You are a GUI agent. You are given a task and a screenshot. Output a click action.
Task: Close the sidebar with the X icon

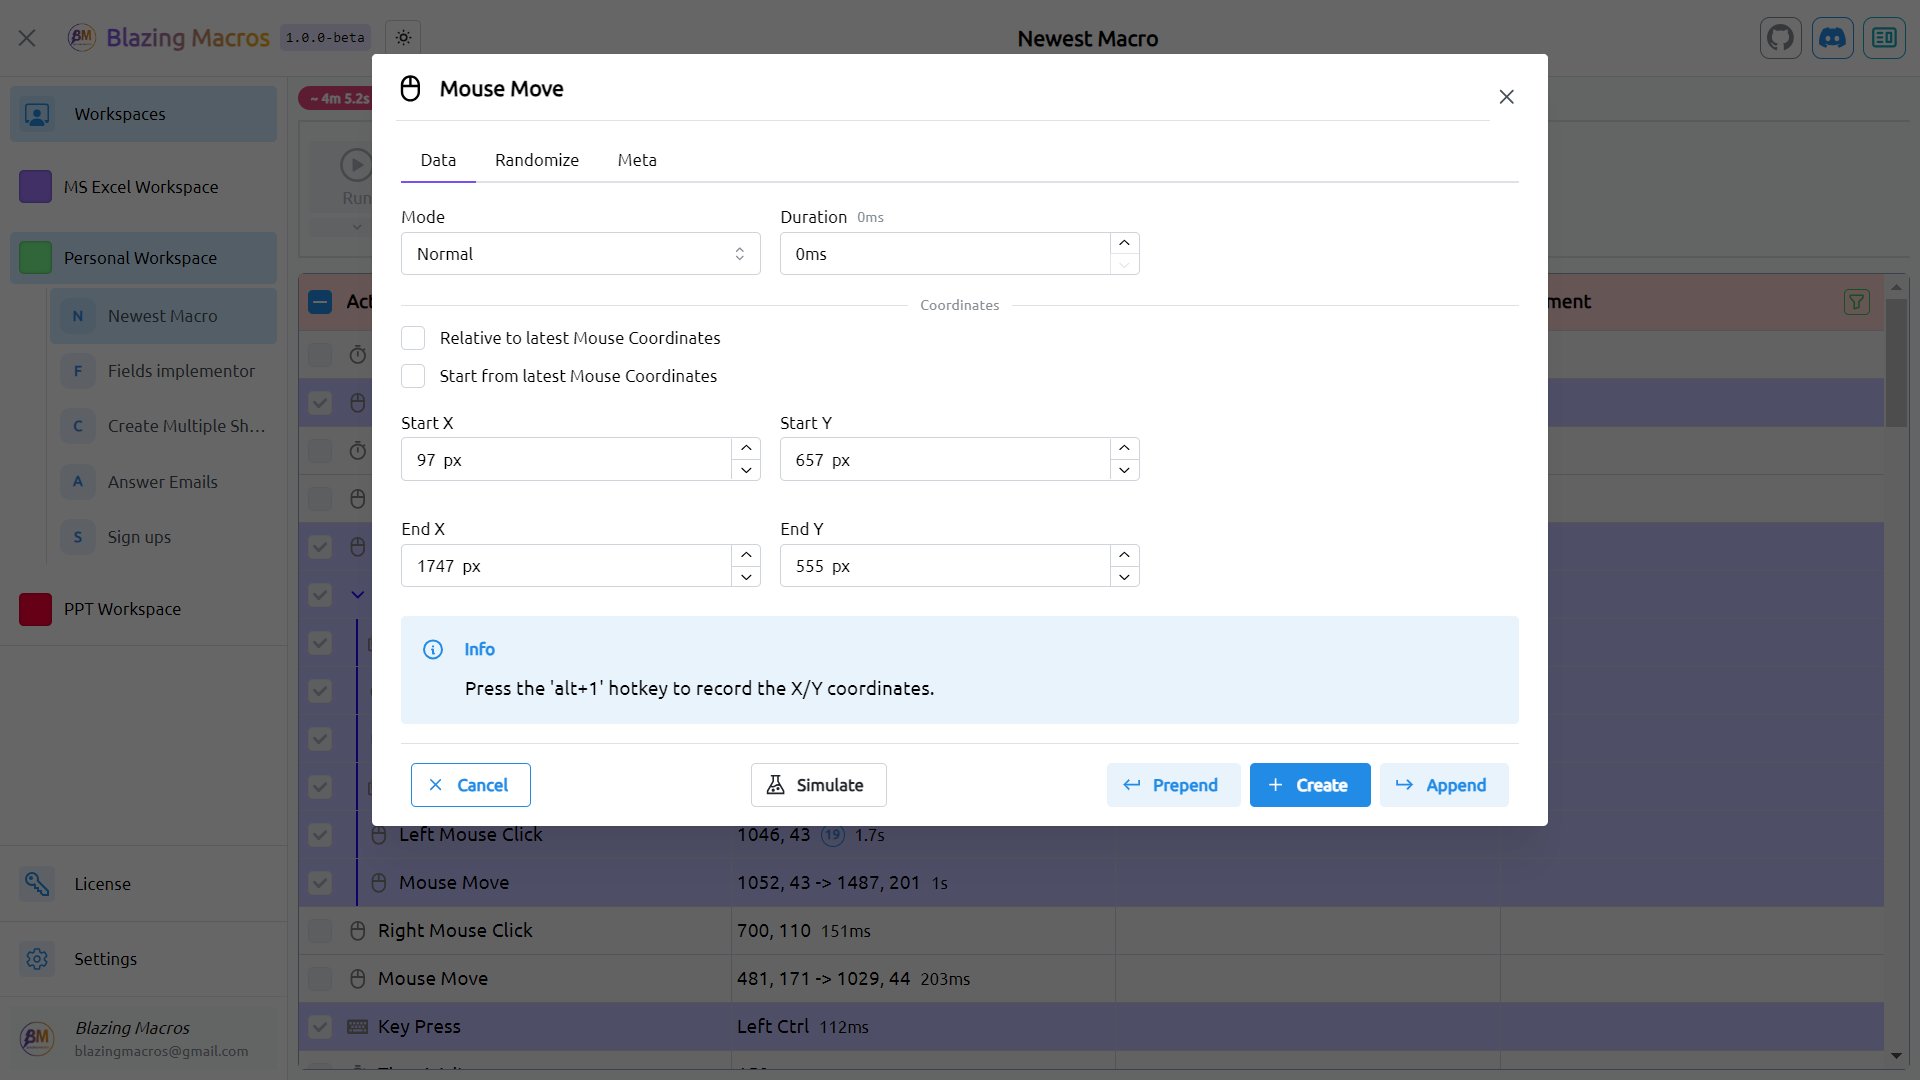point(27,38)
